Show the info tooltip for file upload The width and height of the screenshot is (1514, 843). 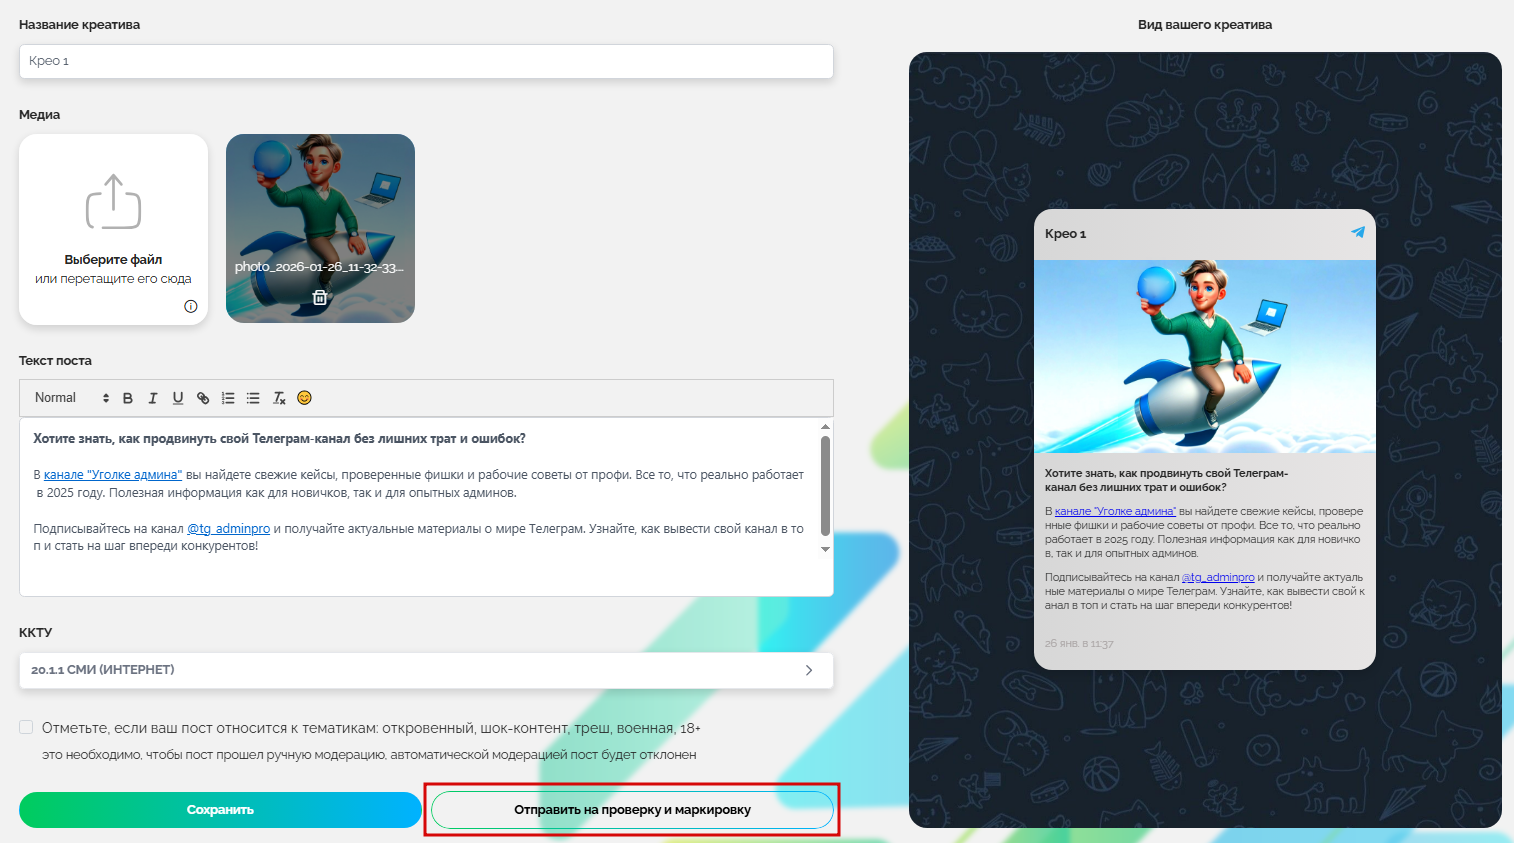191,306
